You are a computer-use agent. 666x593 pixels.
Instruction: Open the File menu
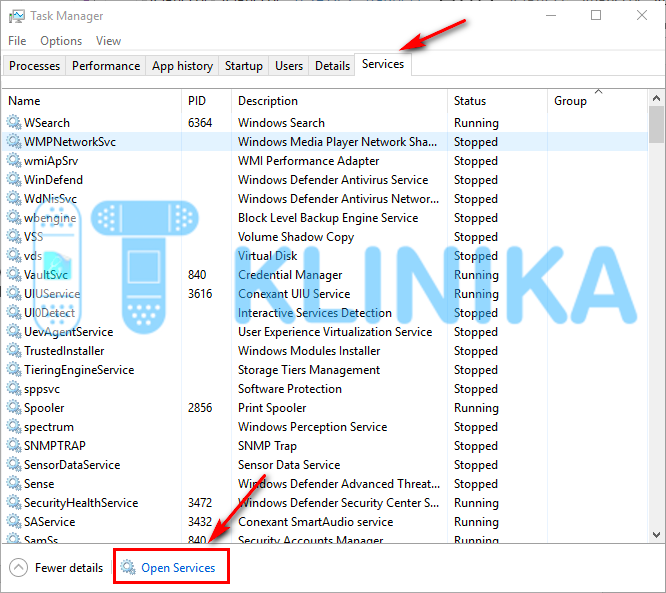17,41
